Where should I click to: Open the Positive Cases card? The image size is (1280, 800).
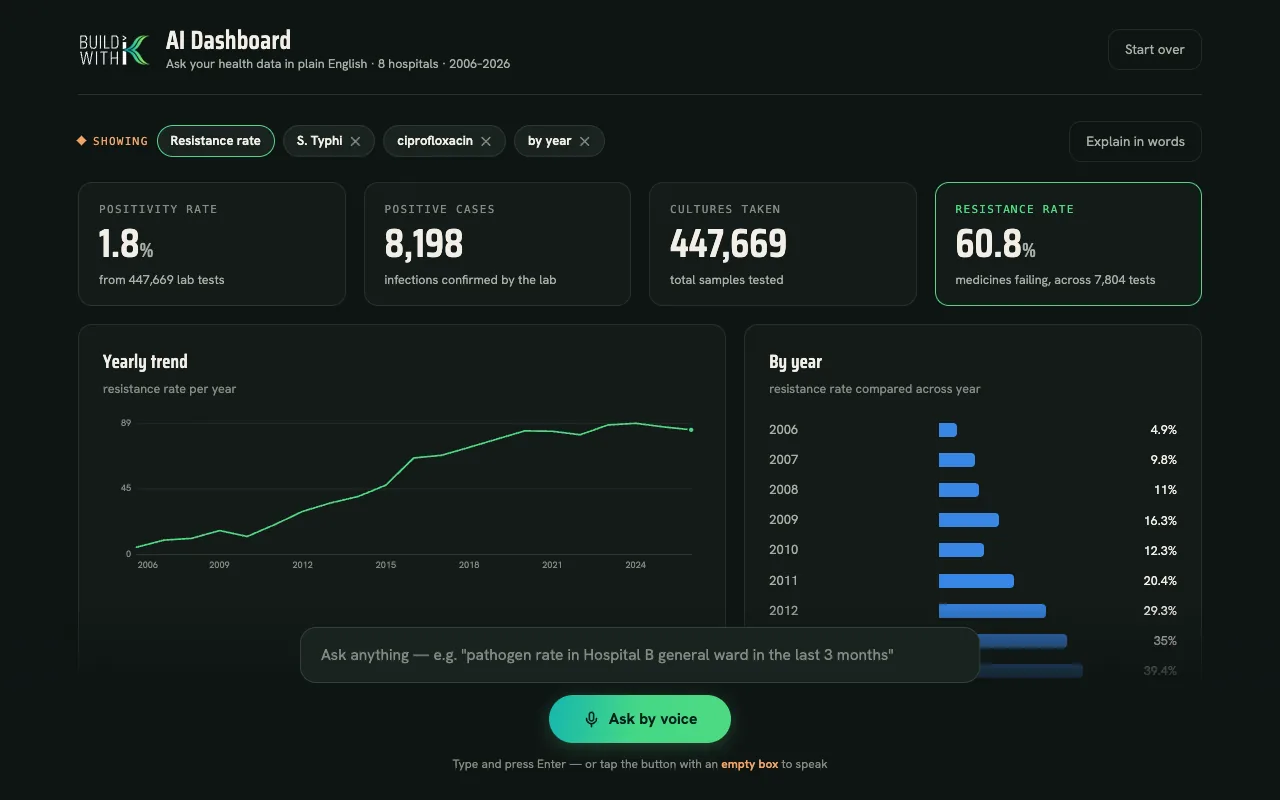[x=497, y=244]
